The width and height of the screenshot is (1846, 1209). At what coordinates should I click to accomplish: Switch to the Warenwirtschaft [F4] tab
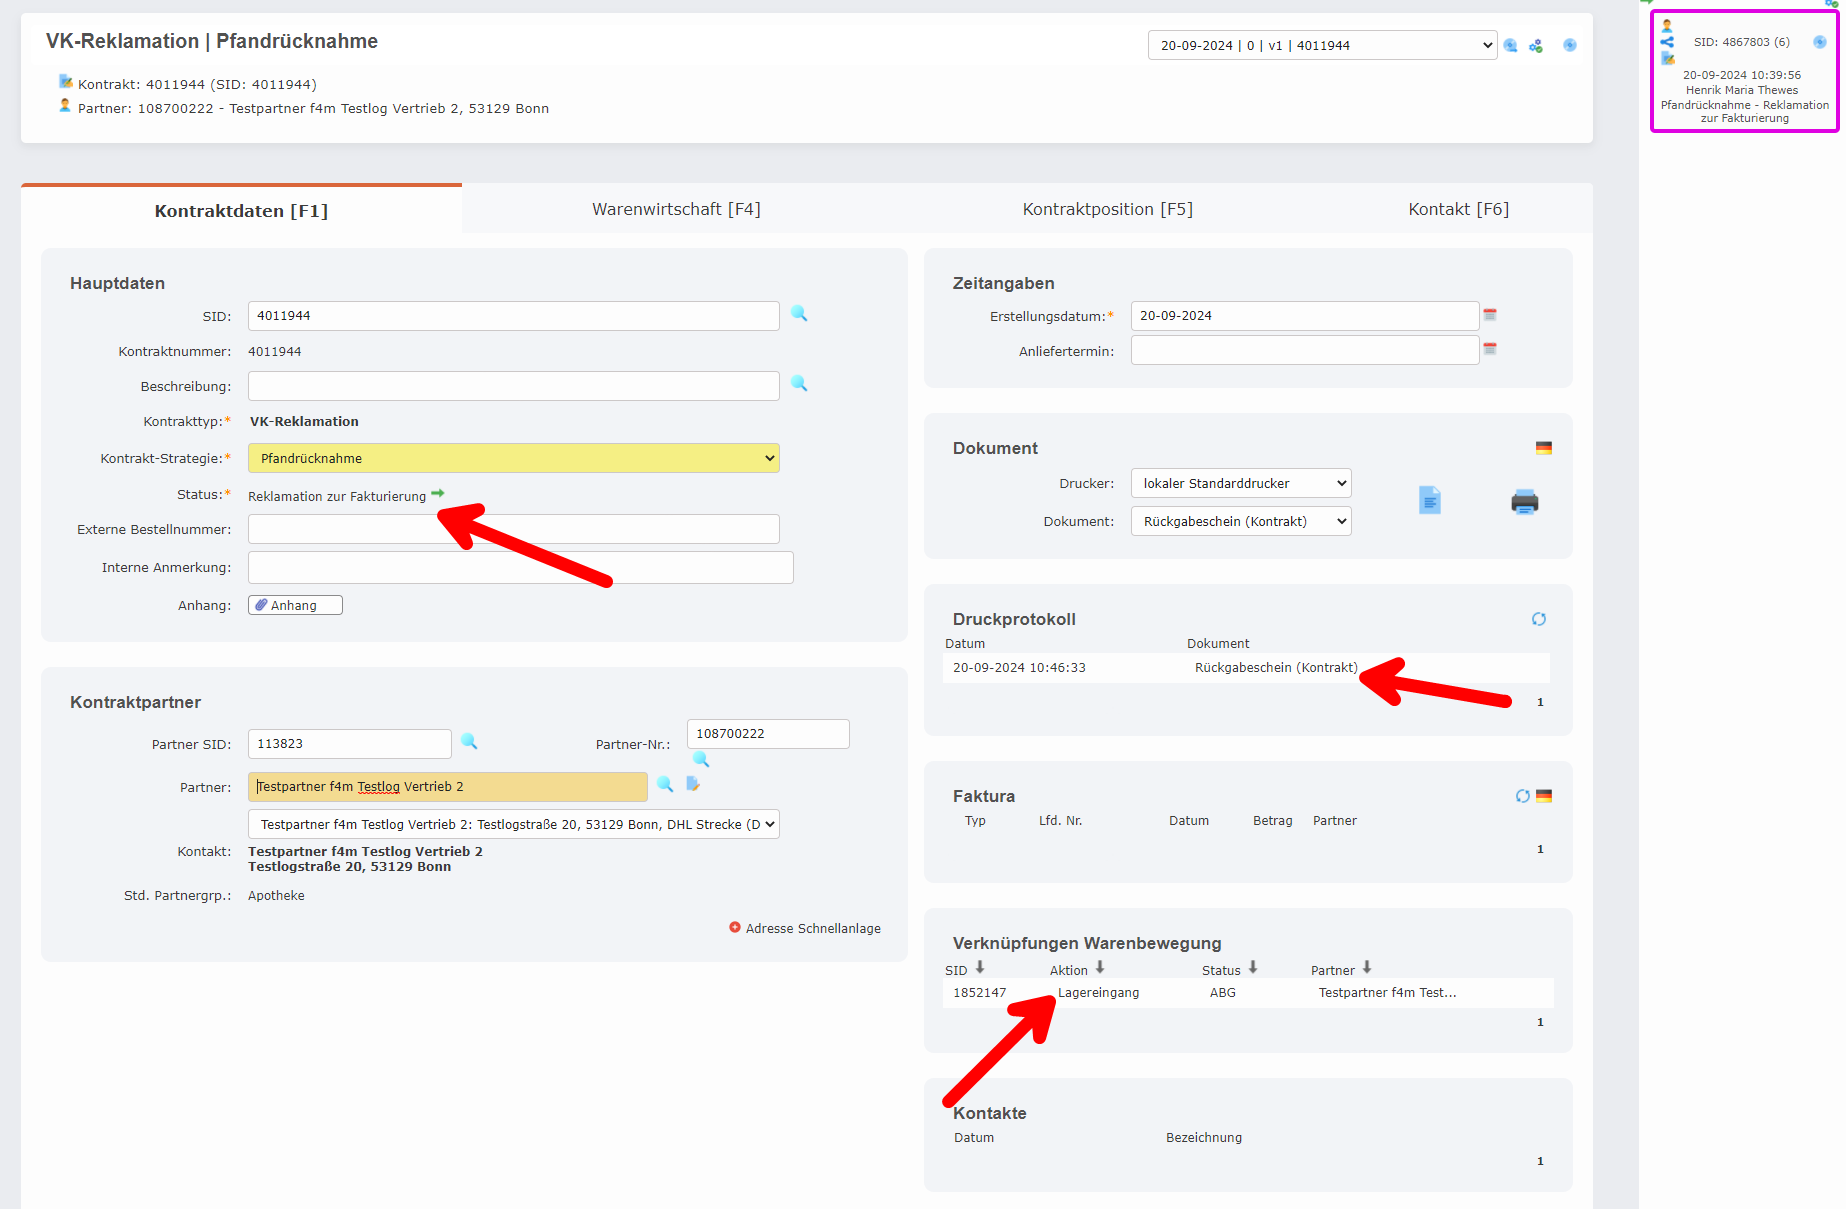click(676, 209)
